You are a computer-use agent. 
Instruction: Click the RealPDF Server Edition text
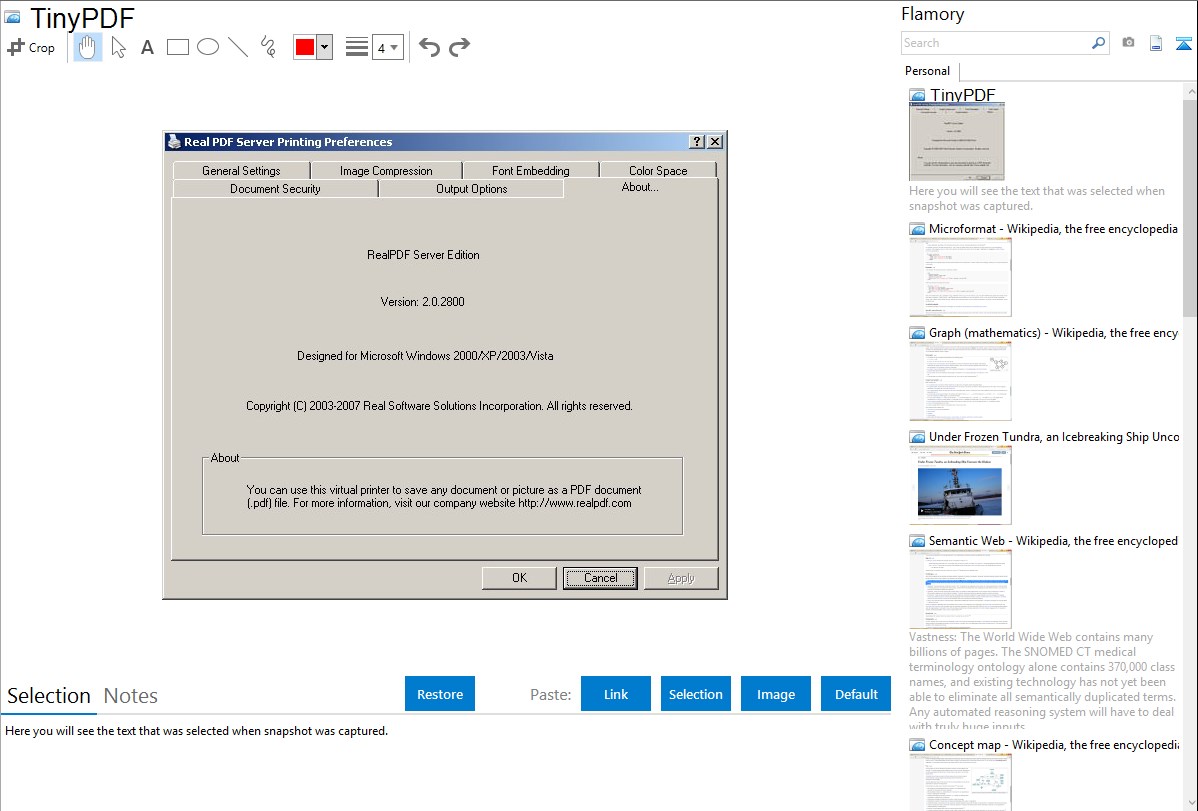[x=423, y=255]
